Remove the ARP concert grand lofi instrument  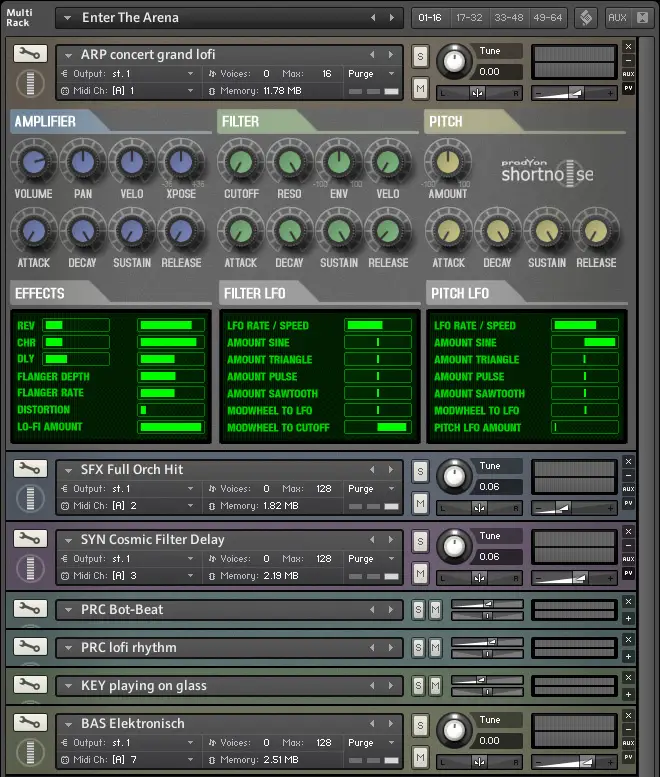(628, 47)
